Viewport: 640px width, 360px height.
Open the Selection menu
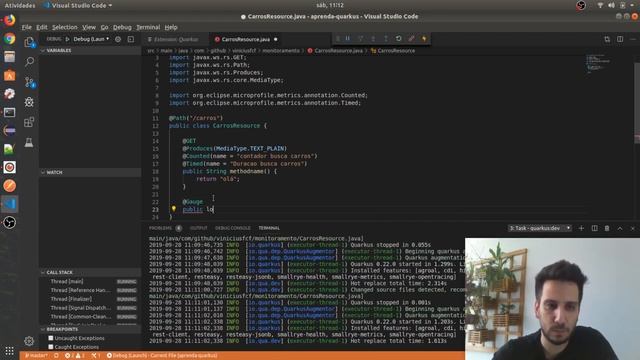[x=64, y=27]
